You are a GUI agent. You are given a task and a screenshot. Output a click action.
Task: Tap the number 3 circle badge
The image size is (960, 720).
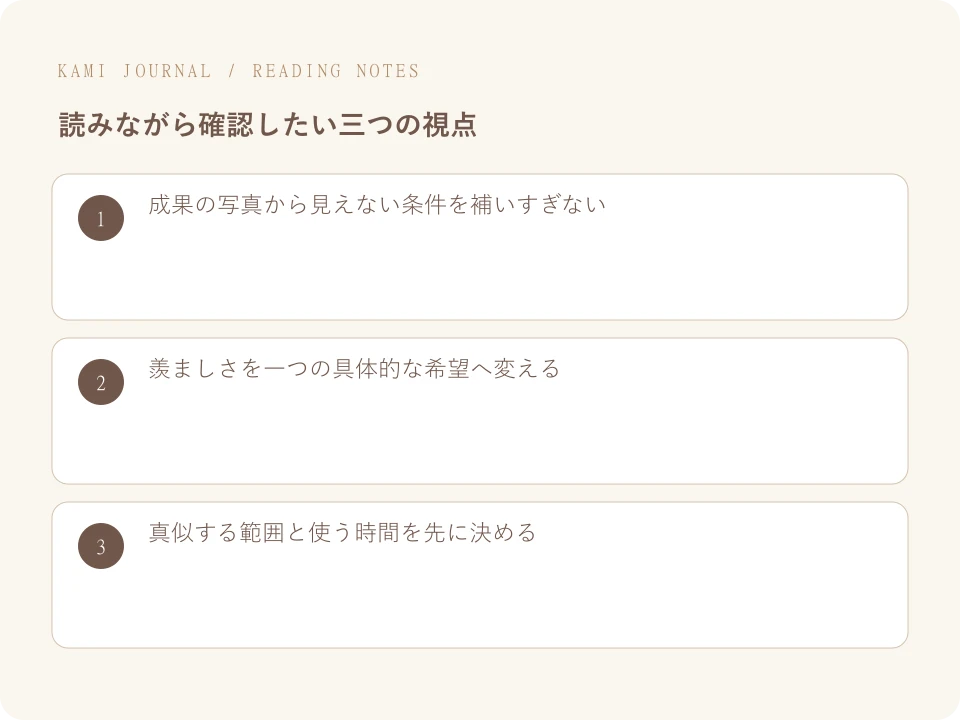(x=101, y=546)
